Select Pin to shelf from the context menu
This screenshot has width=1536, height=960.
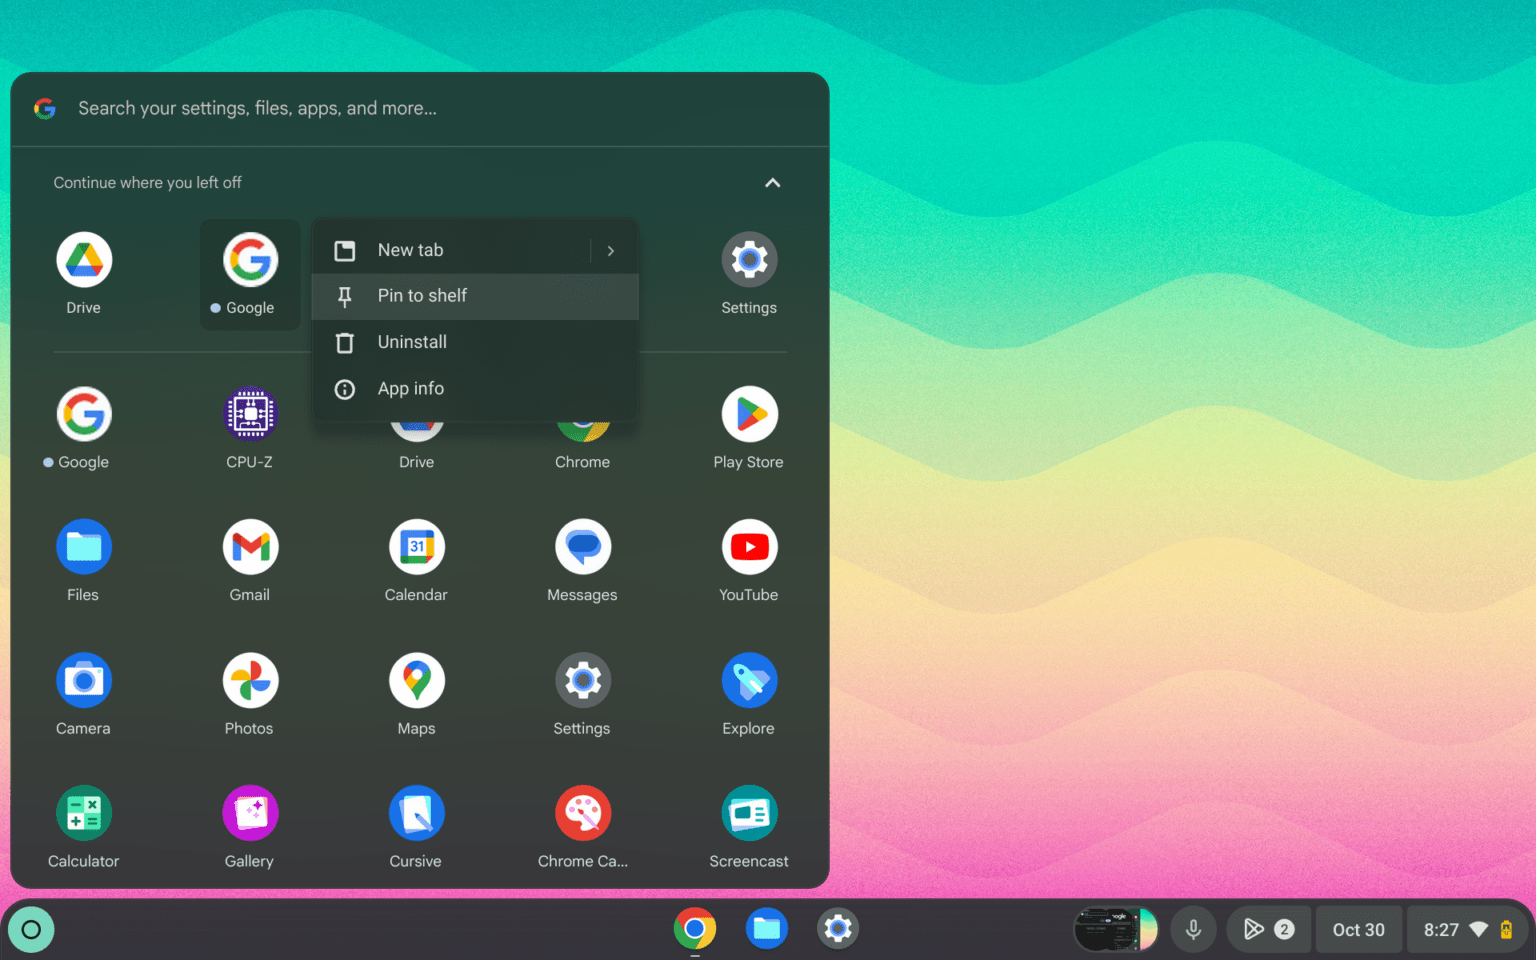point(422,296)
